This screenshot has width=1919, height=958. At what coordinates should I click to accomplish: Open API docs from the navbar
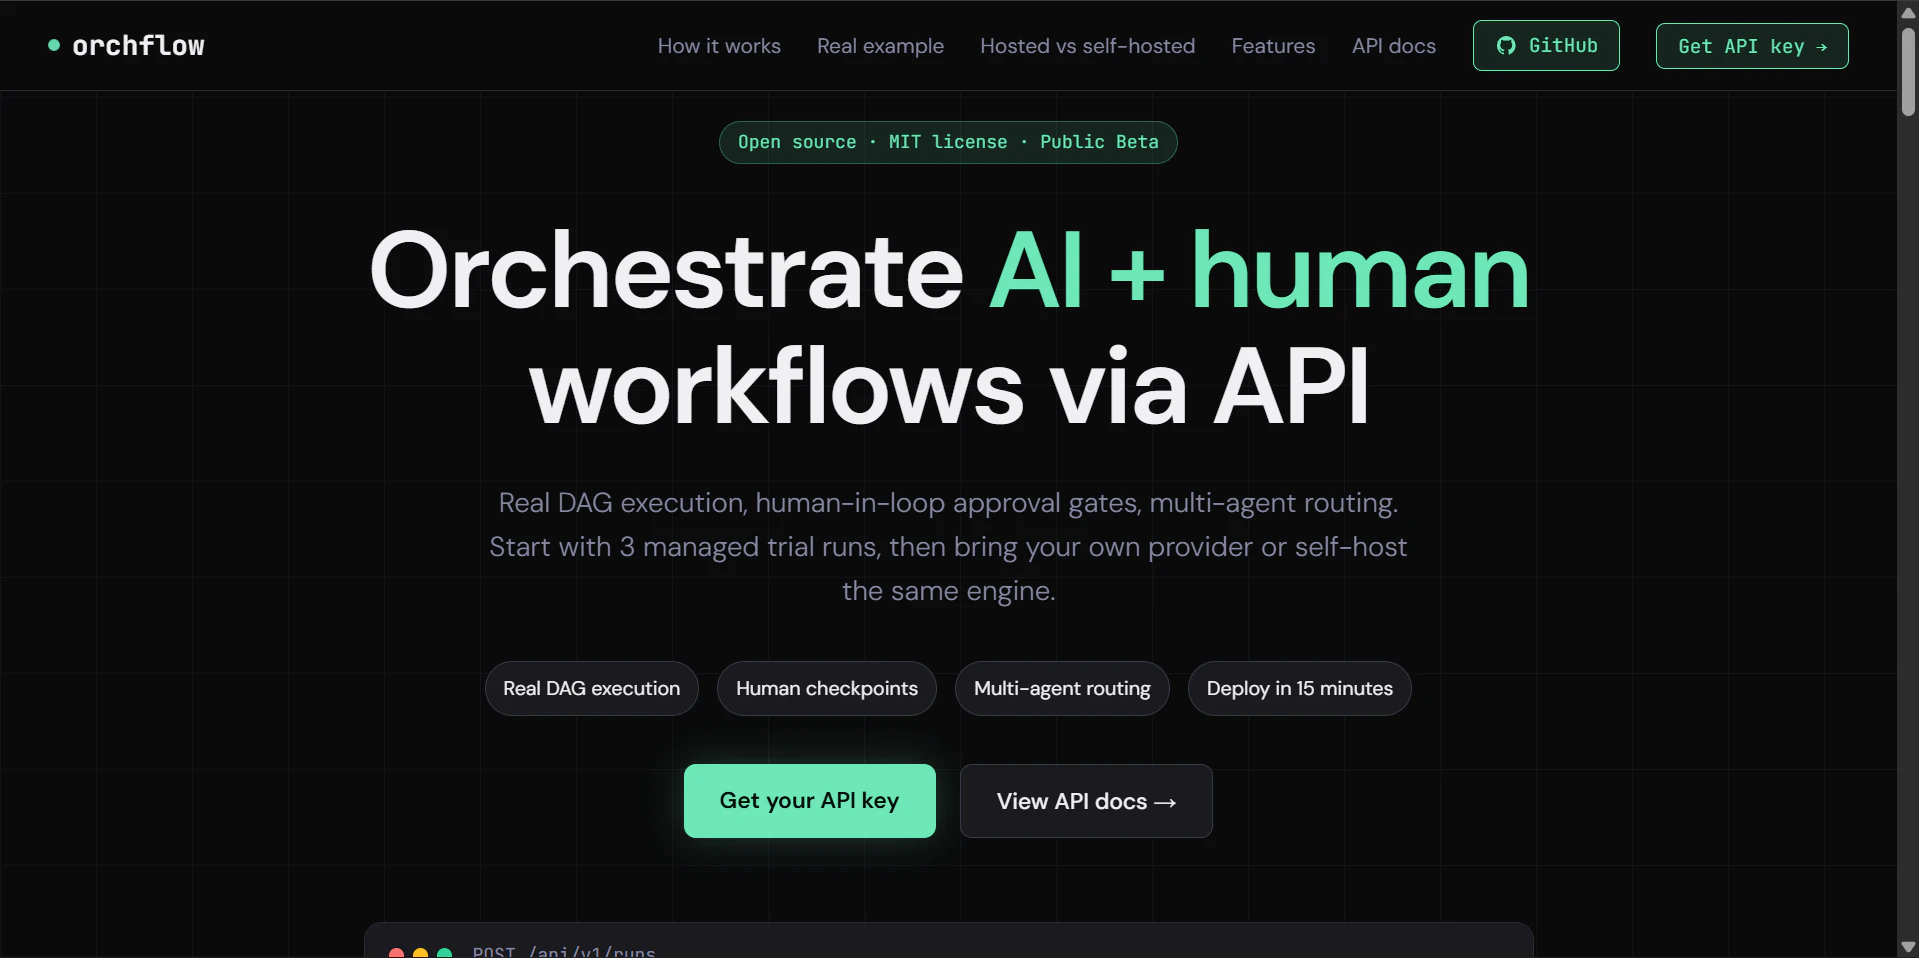[1393, 46]
